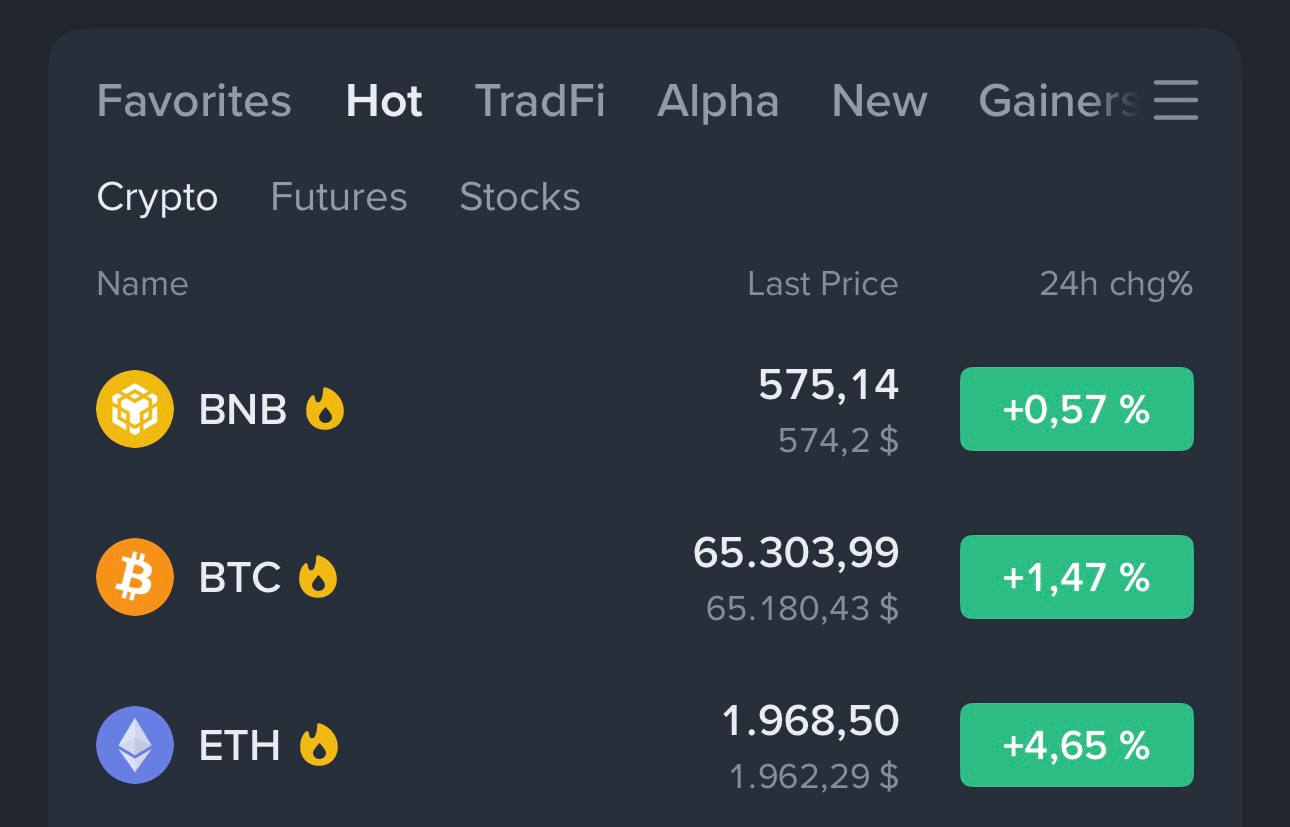Sort by 24h chg% column header
The image size is (1290, 827).
point(1116,284)
